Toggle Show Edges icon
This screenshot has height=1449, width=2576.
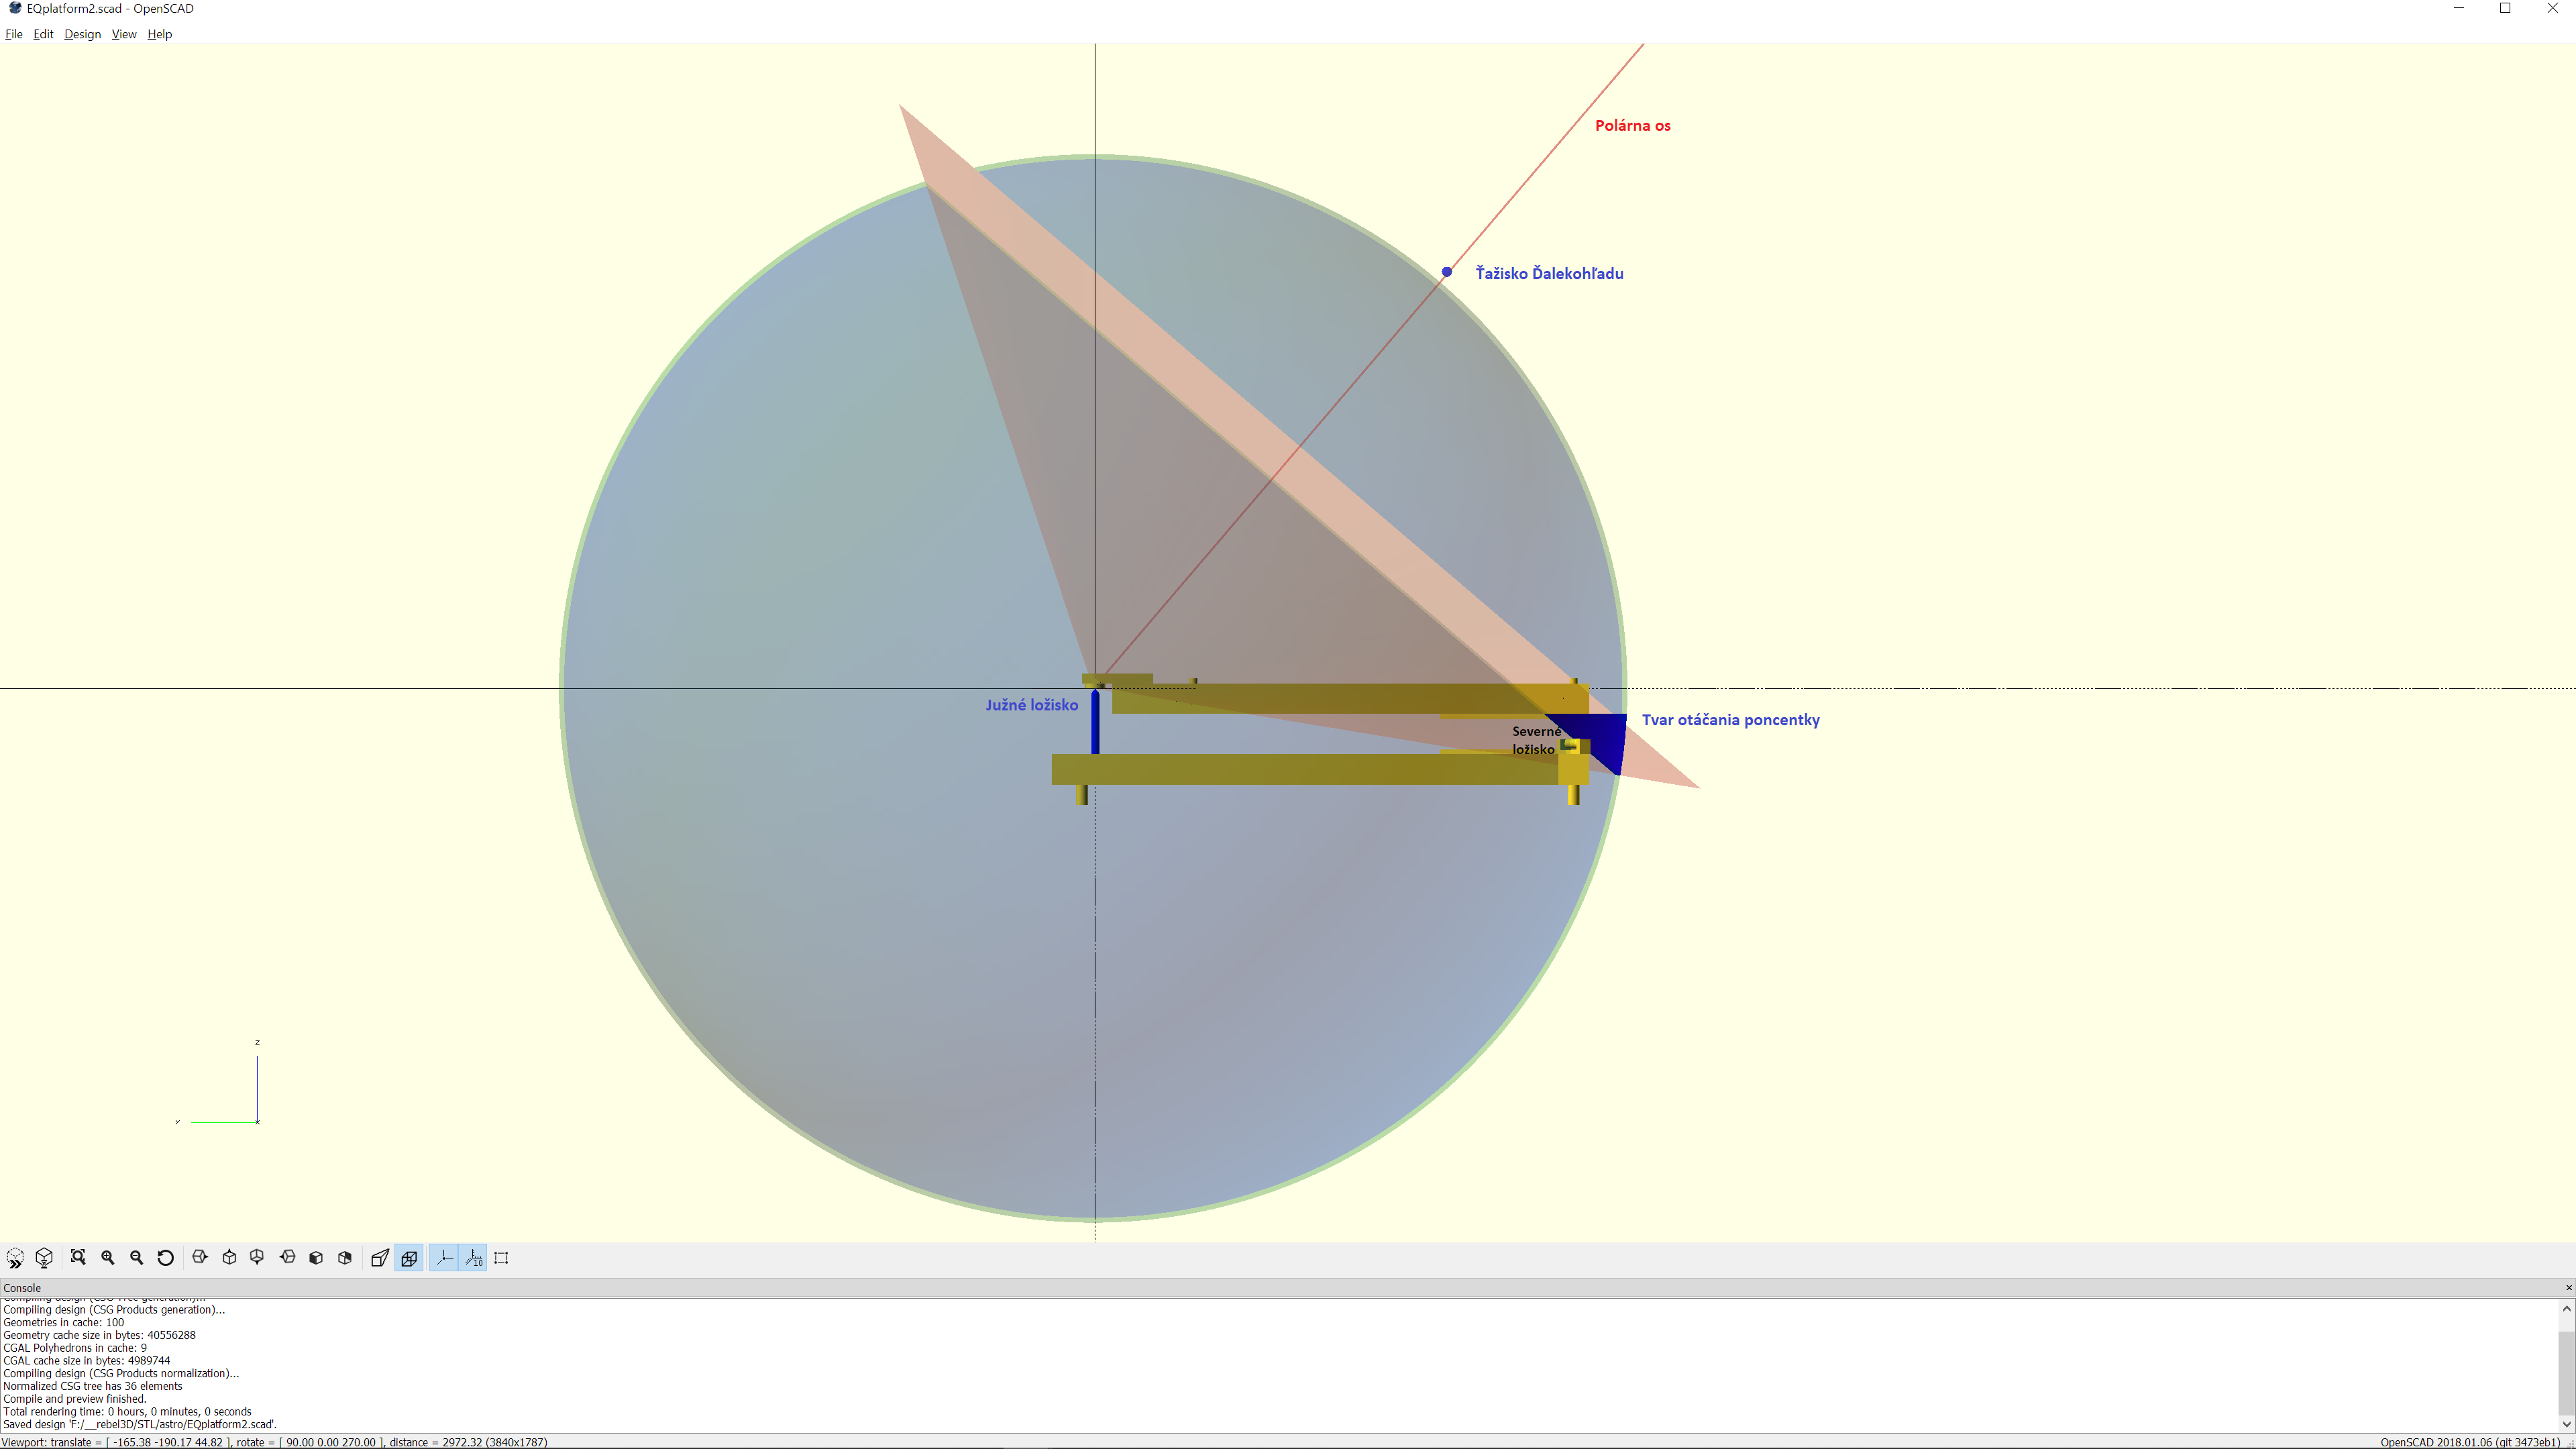pyautogui.click(x=502, y=1258)
